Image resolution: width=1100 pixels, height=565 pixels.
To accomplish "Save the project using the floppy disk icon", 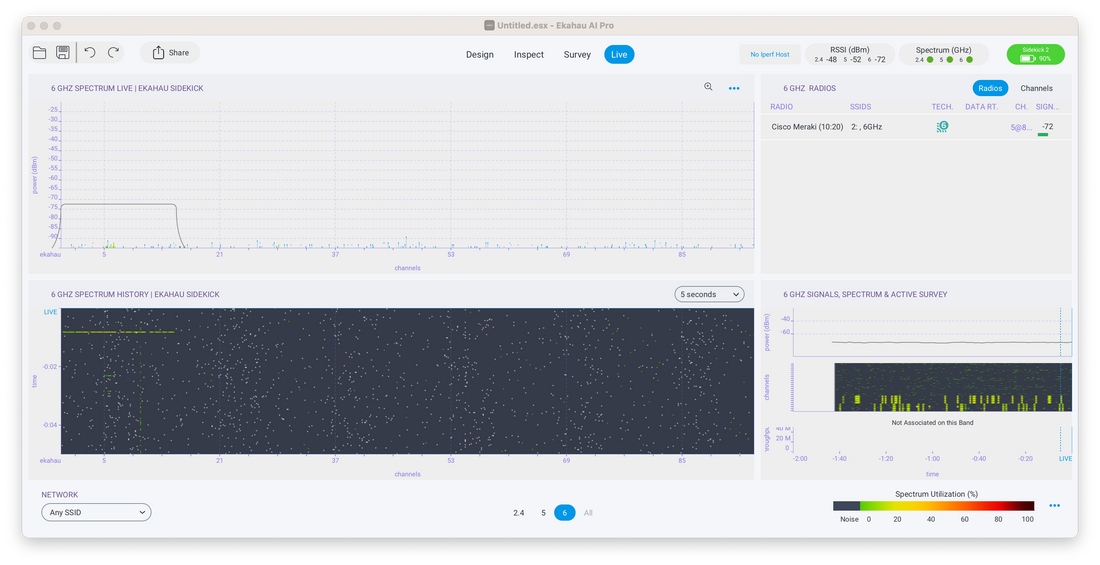I will pyautogui.click(x=63, y=53).
